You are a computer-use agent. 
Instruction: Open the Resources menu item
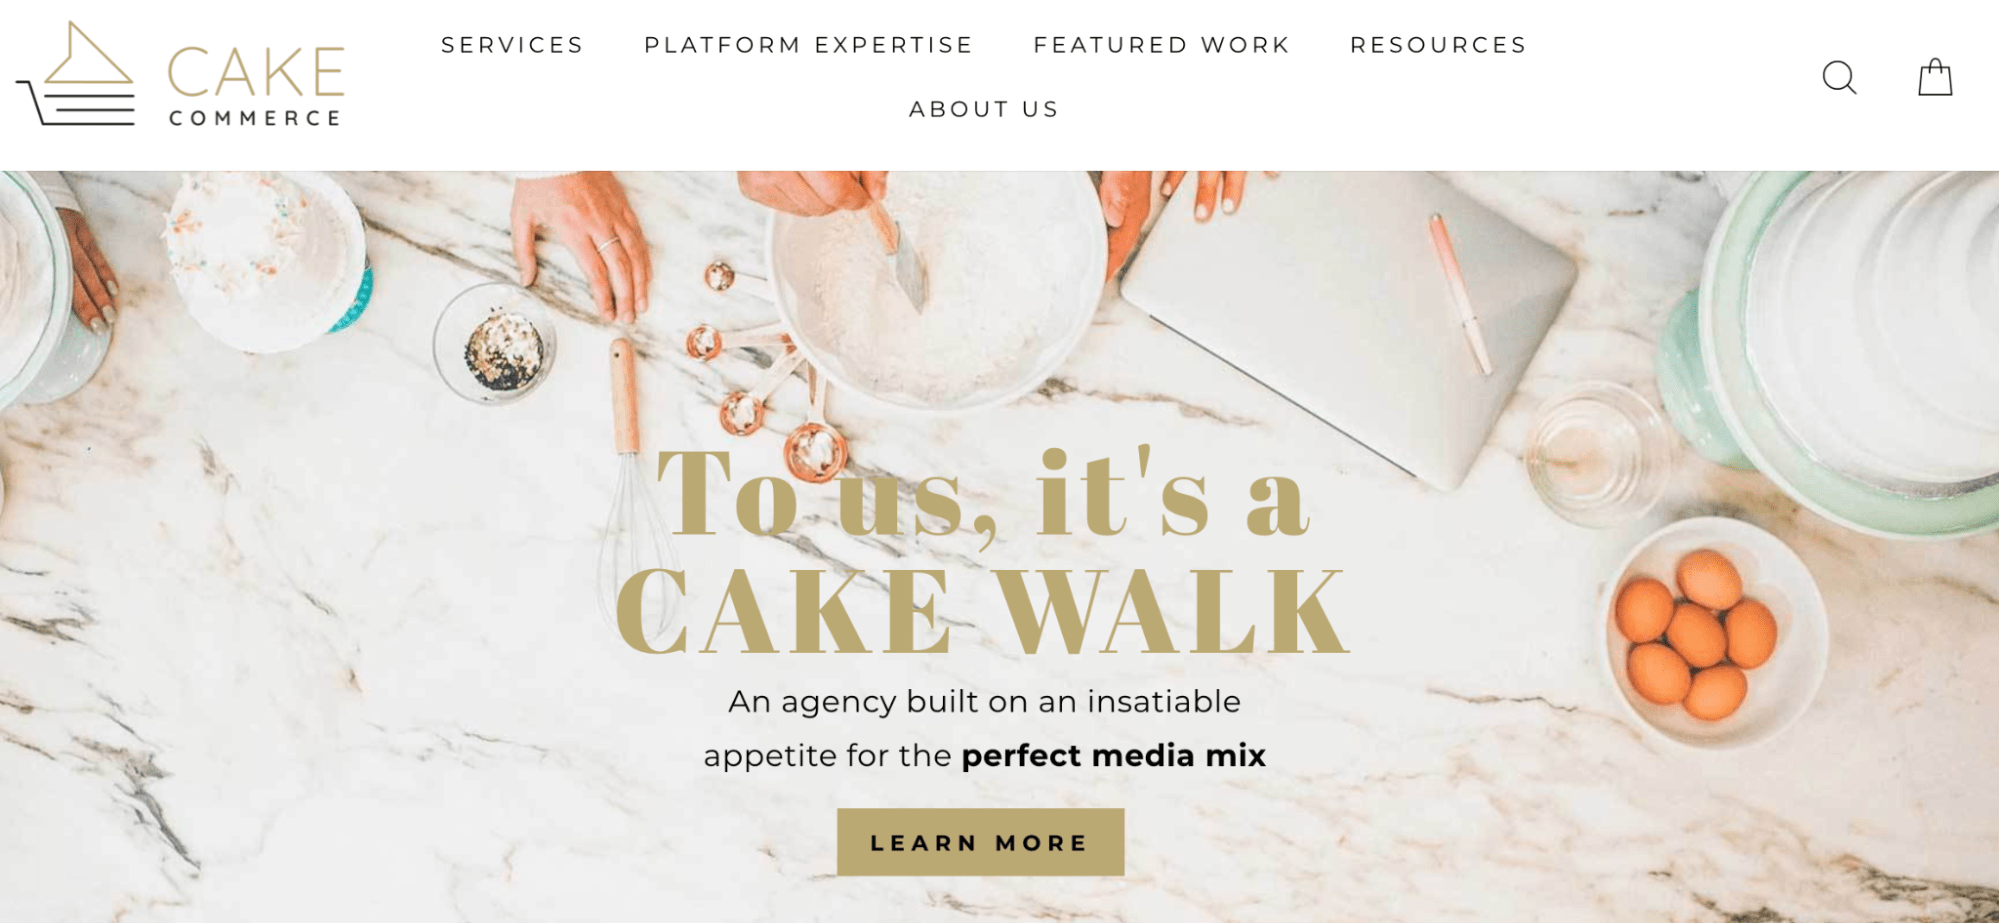pos(1438,45)
